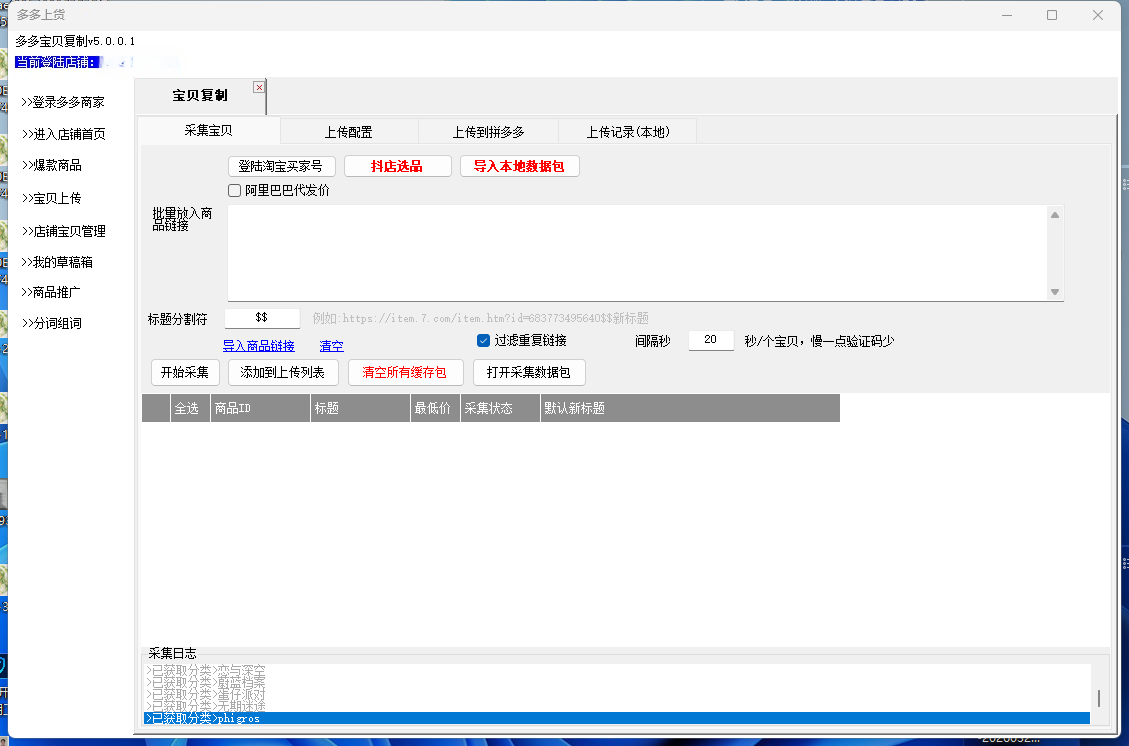The image size is (1129, 746).
Task: Enable the 阿里巴巴代发价 checkbox
Action: click(x=235, y=190)
